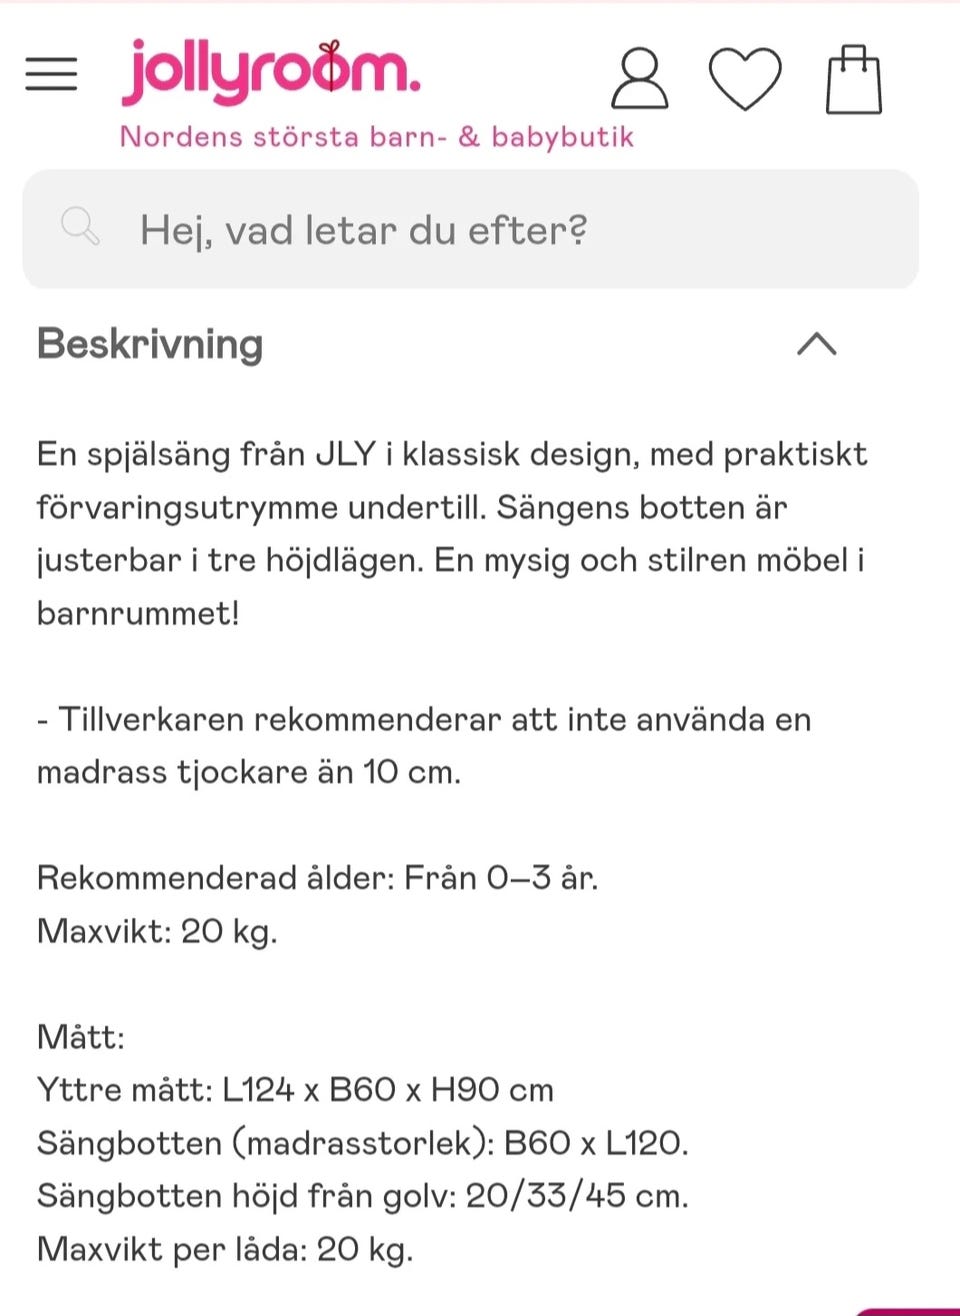Click the 'Sängbotten höjd från golv' line
This screenshot has height=1316, width=960.
tap(362, 1196)
